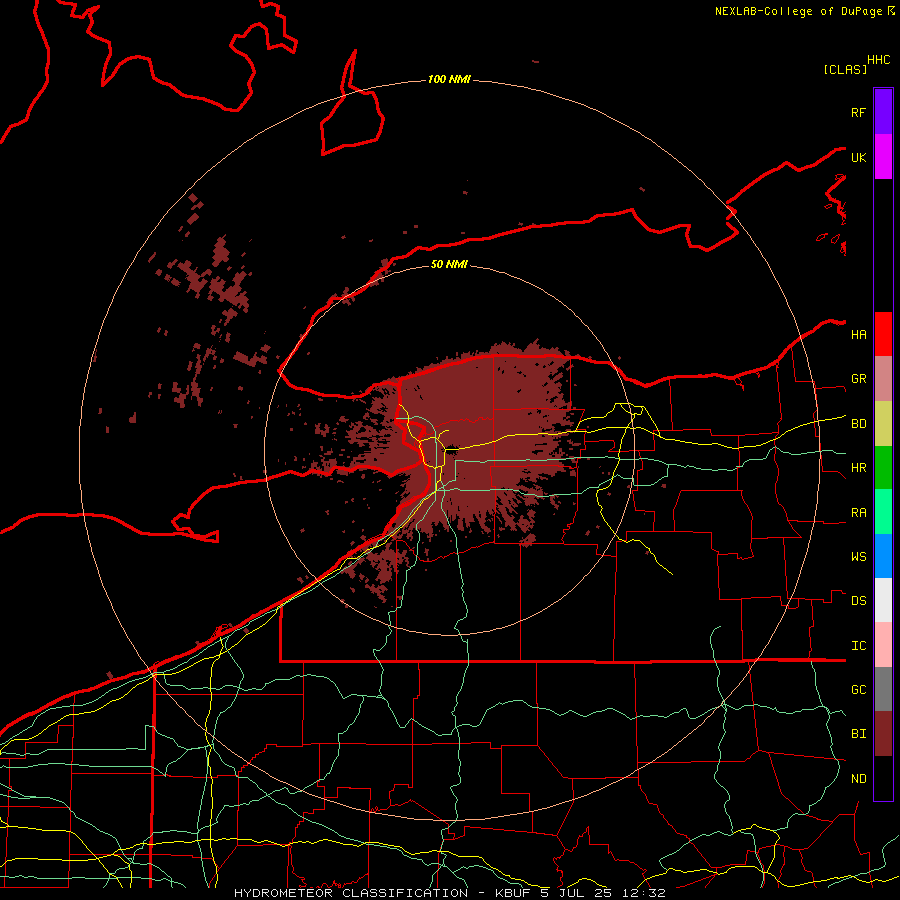This screenshot has height=900, width=900.
Task: Click the BD legend label
Action: click(859, 424)
